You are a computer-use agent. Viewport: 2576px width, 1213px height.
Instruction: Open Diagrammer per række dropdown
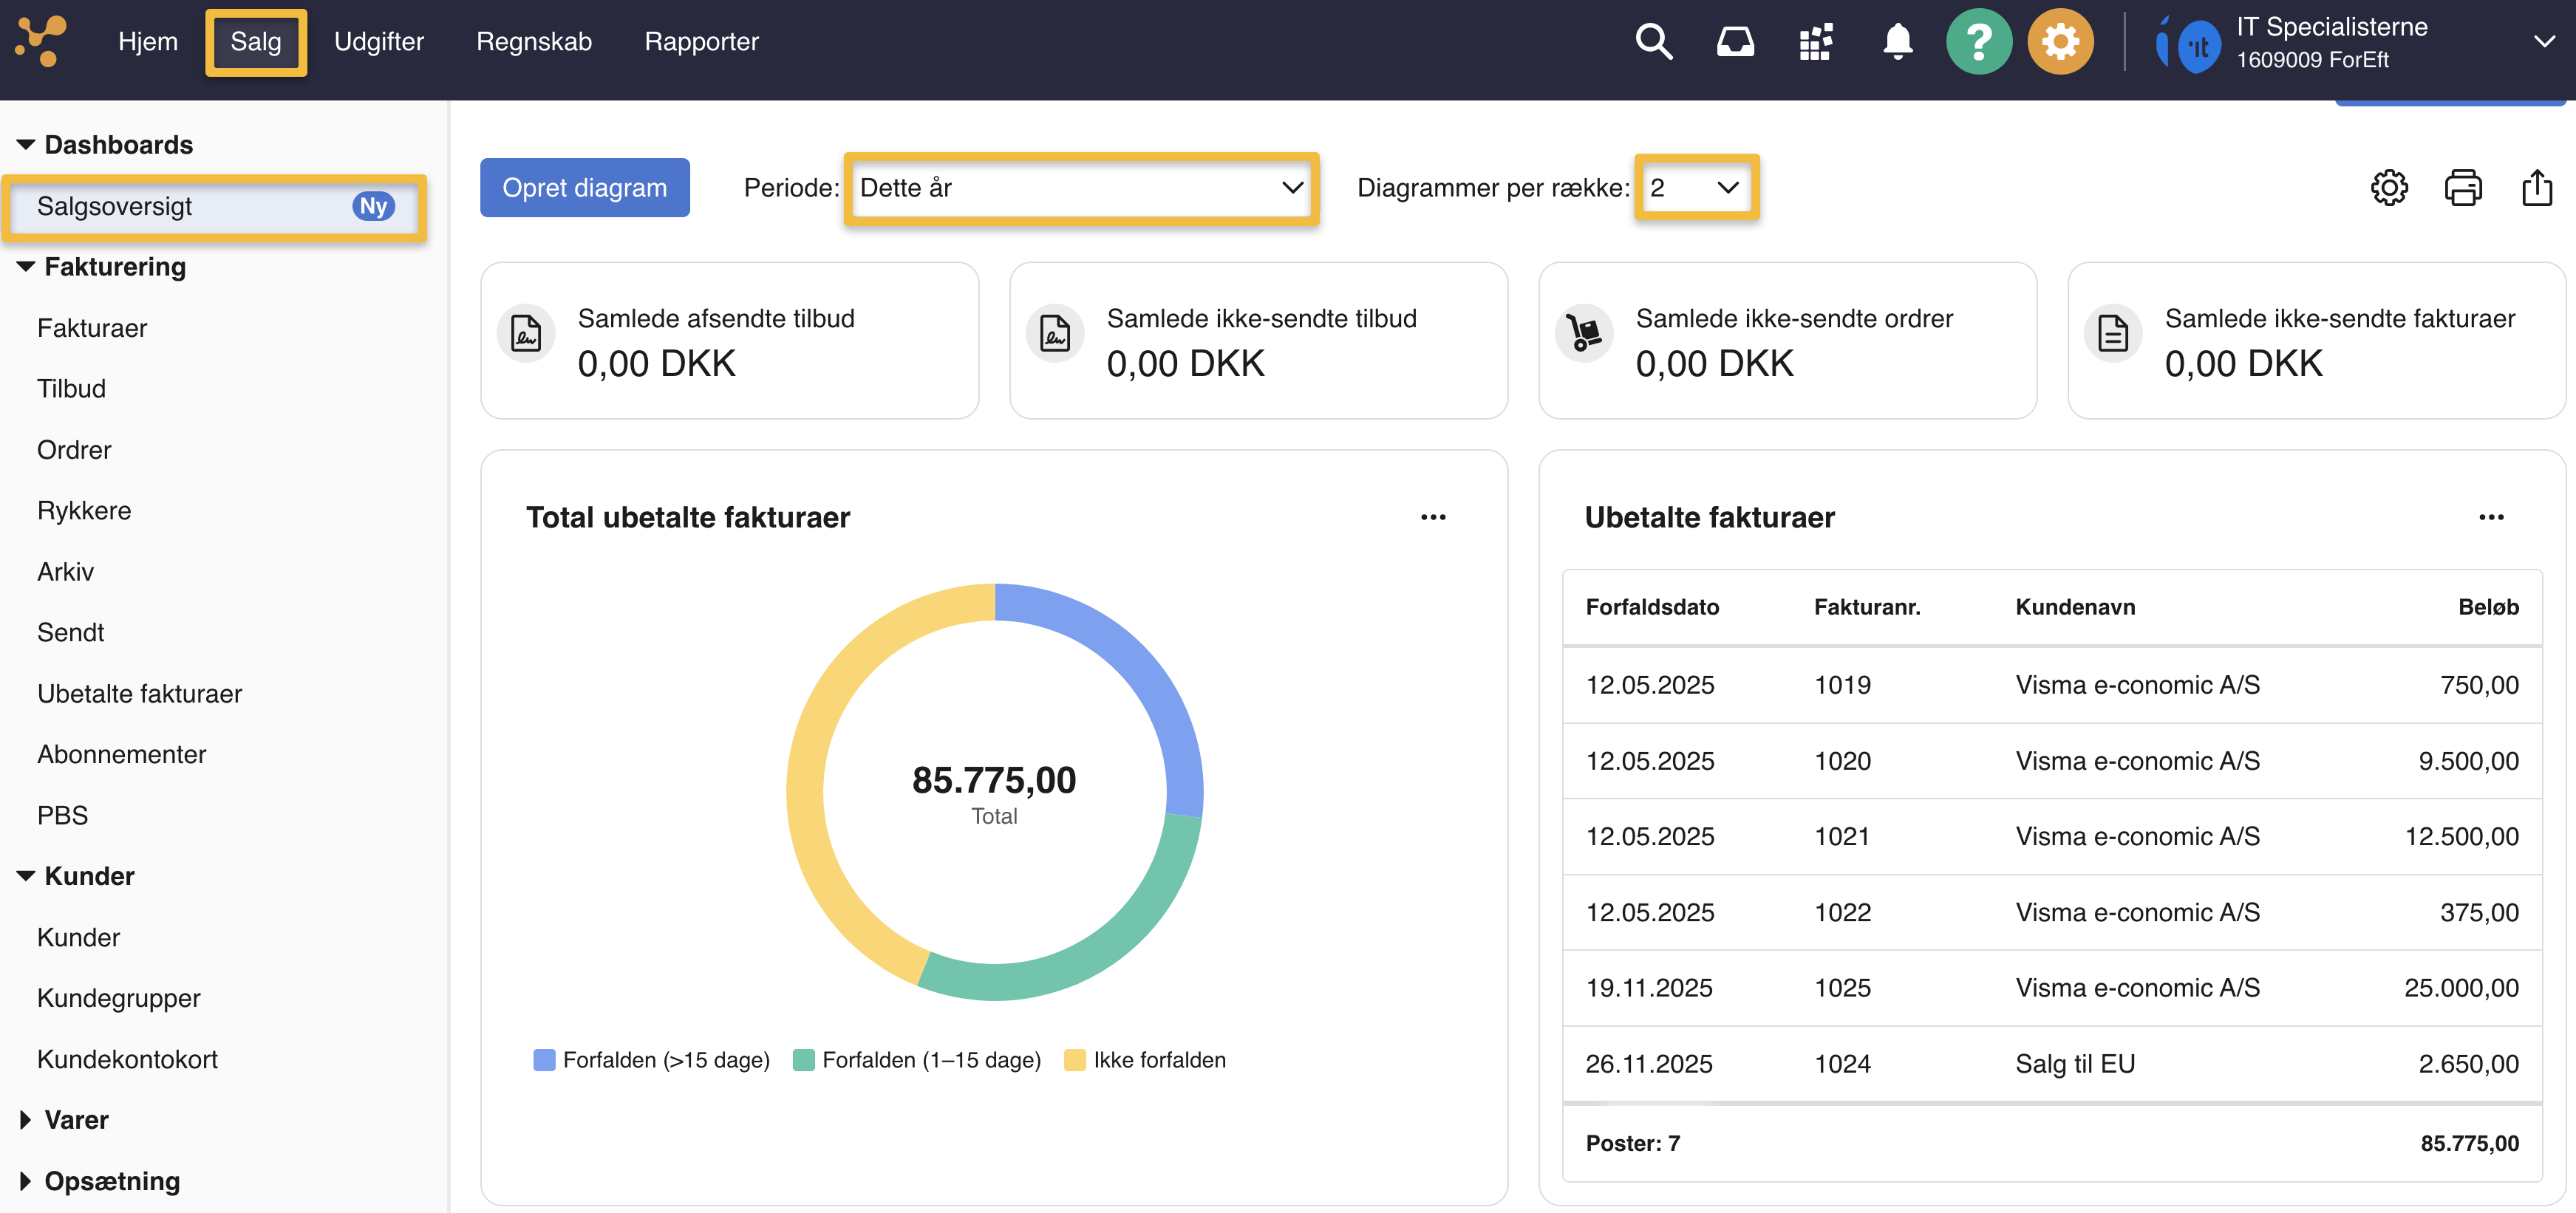point(1696,188)
